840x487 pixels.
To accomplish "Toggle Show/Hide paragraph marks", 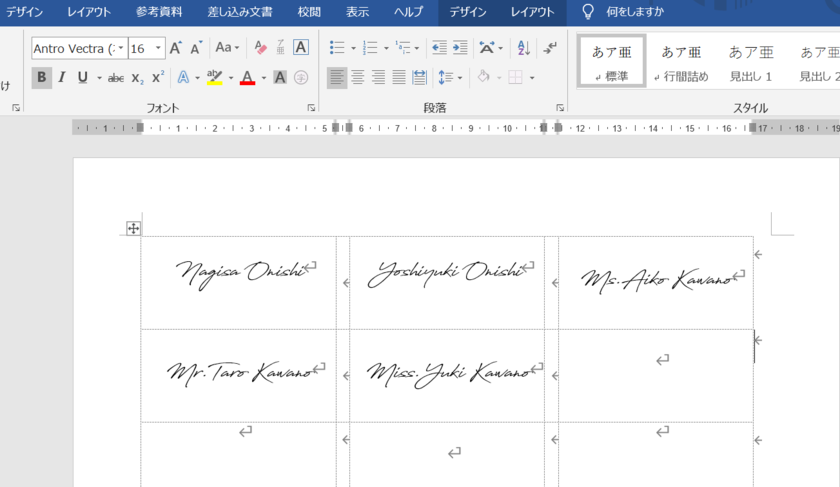I will tap(550, 48).
